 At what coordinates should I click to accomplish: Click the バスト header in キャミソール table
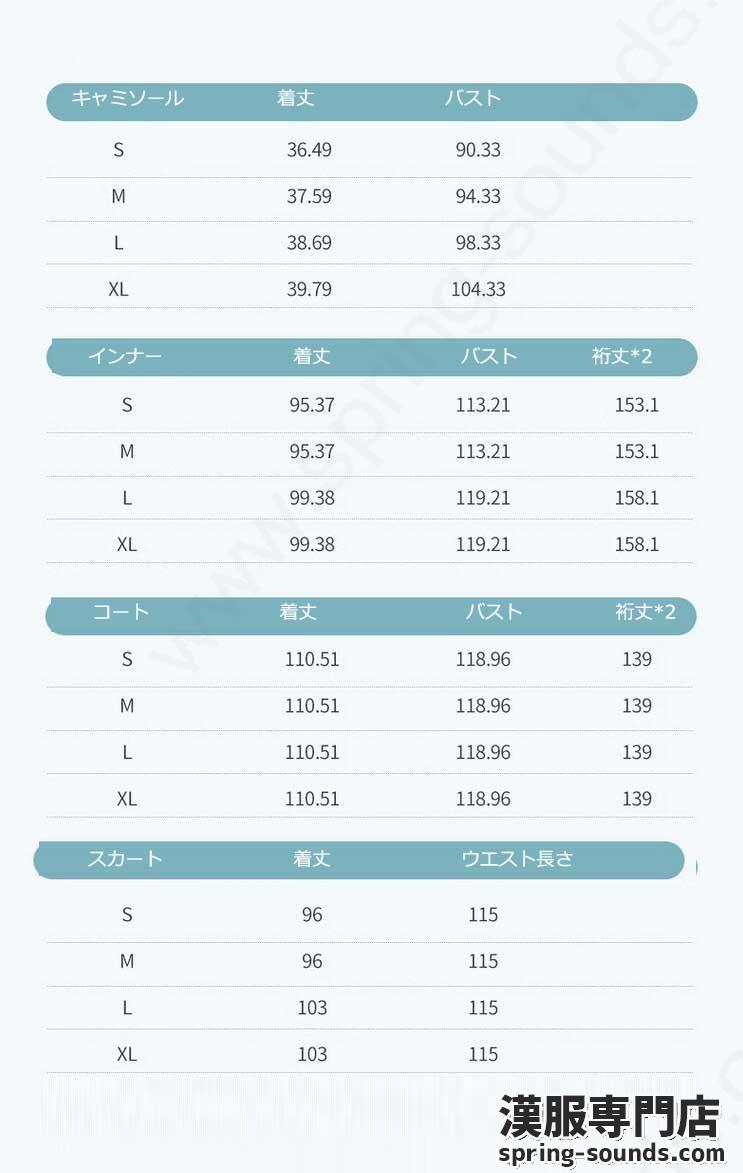[x=472, y=98]
